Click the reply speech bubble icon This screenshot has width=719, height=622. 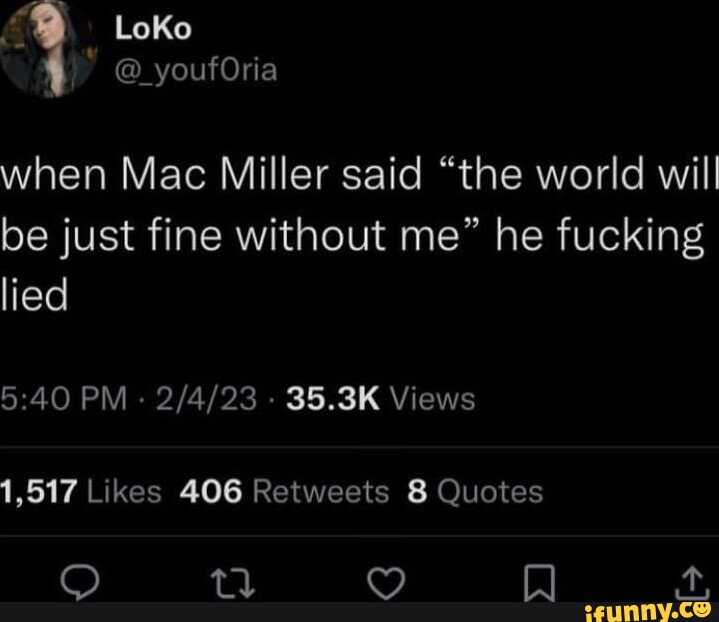[79, 581]
